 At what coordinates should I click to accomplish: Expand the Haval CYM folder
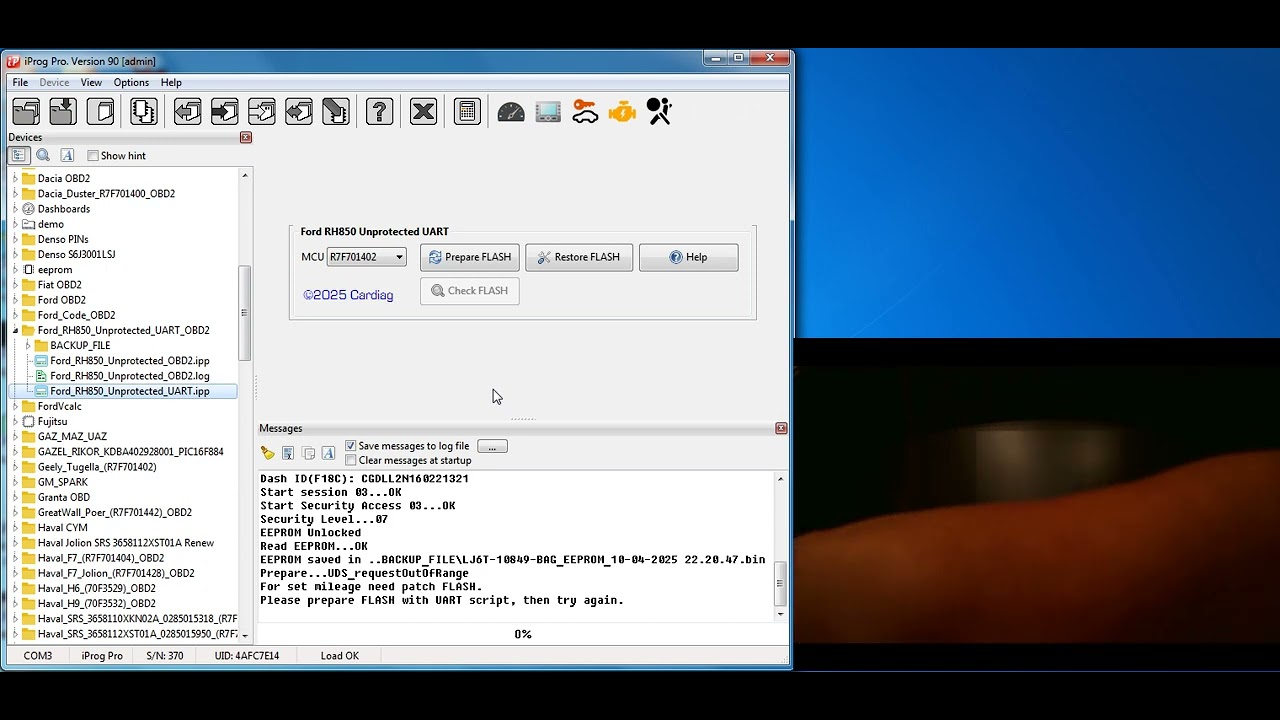[15, 528]
